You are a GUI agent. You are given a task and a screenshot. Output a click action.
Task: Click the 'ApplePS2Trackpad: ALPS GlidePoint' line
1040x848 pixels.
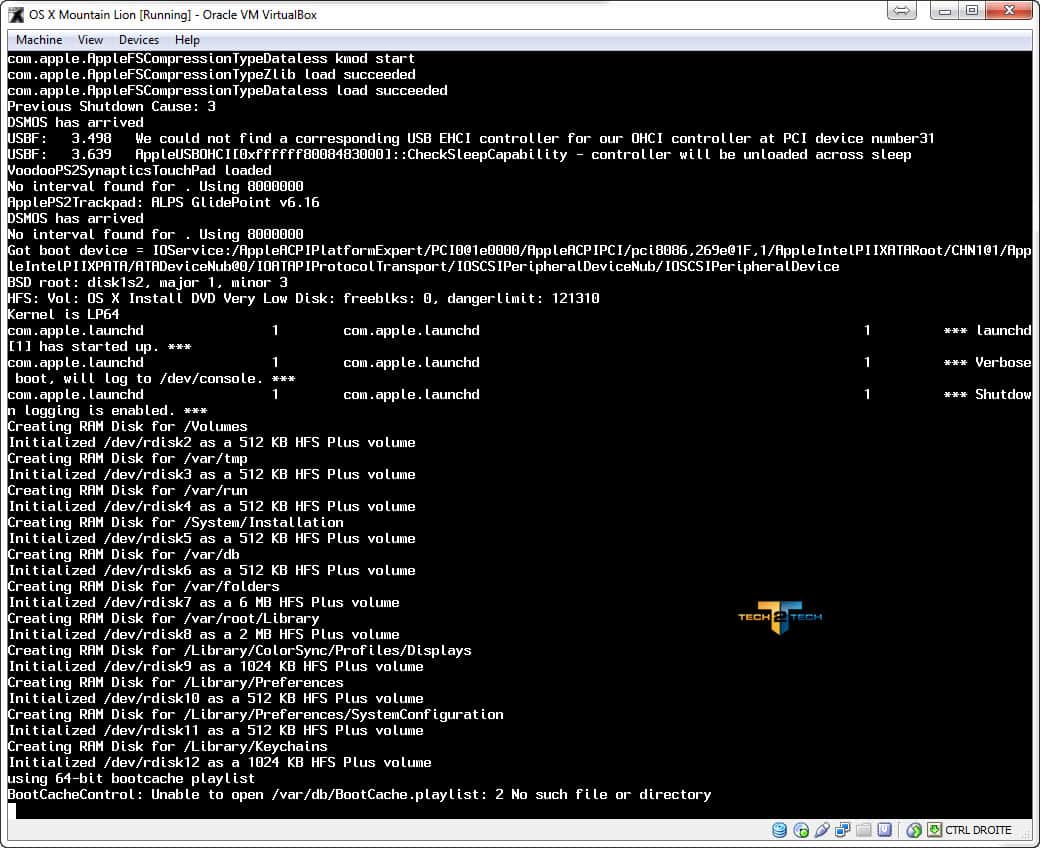[x=163, y=202]
